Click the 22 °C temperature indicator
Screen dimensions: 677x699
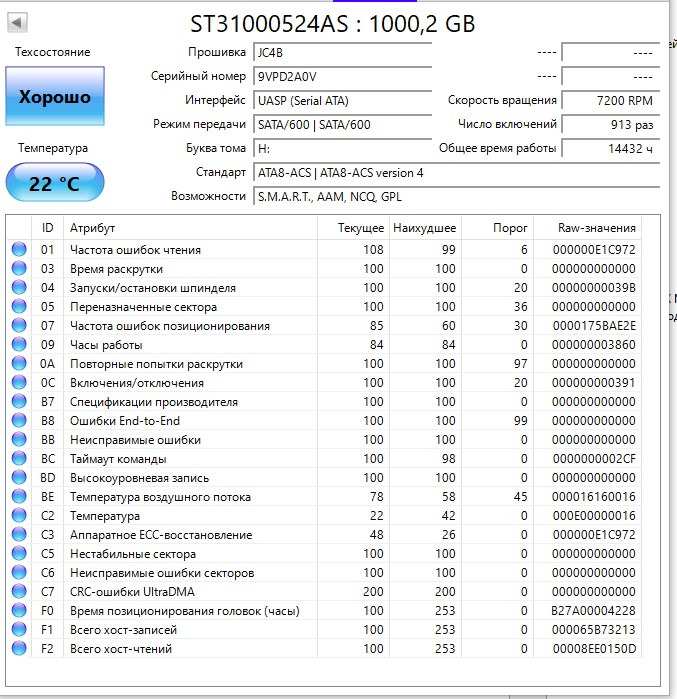(x=54, y=184)
